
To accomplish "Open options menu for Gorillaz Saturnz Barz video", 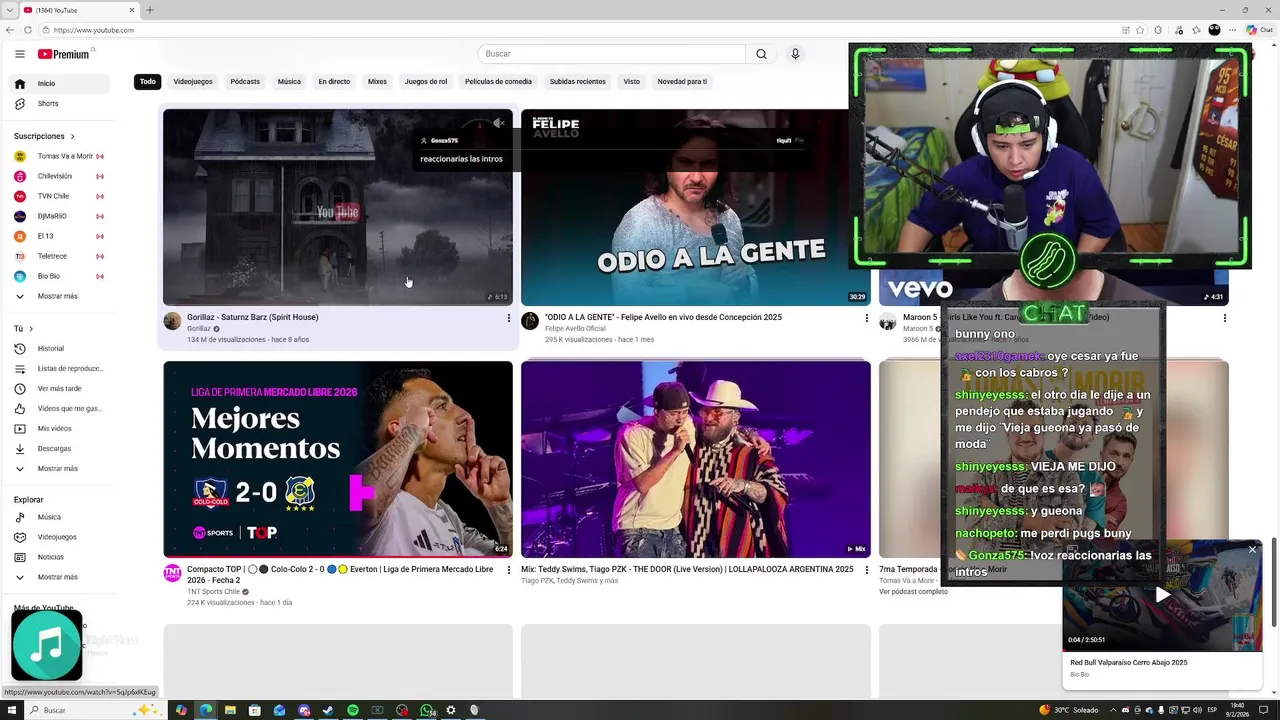I will pos(508,318).
